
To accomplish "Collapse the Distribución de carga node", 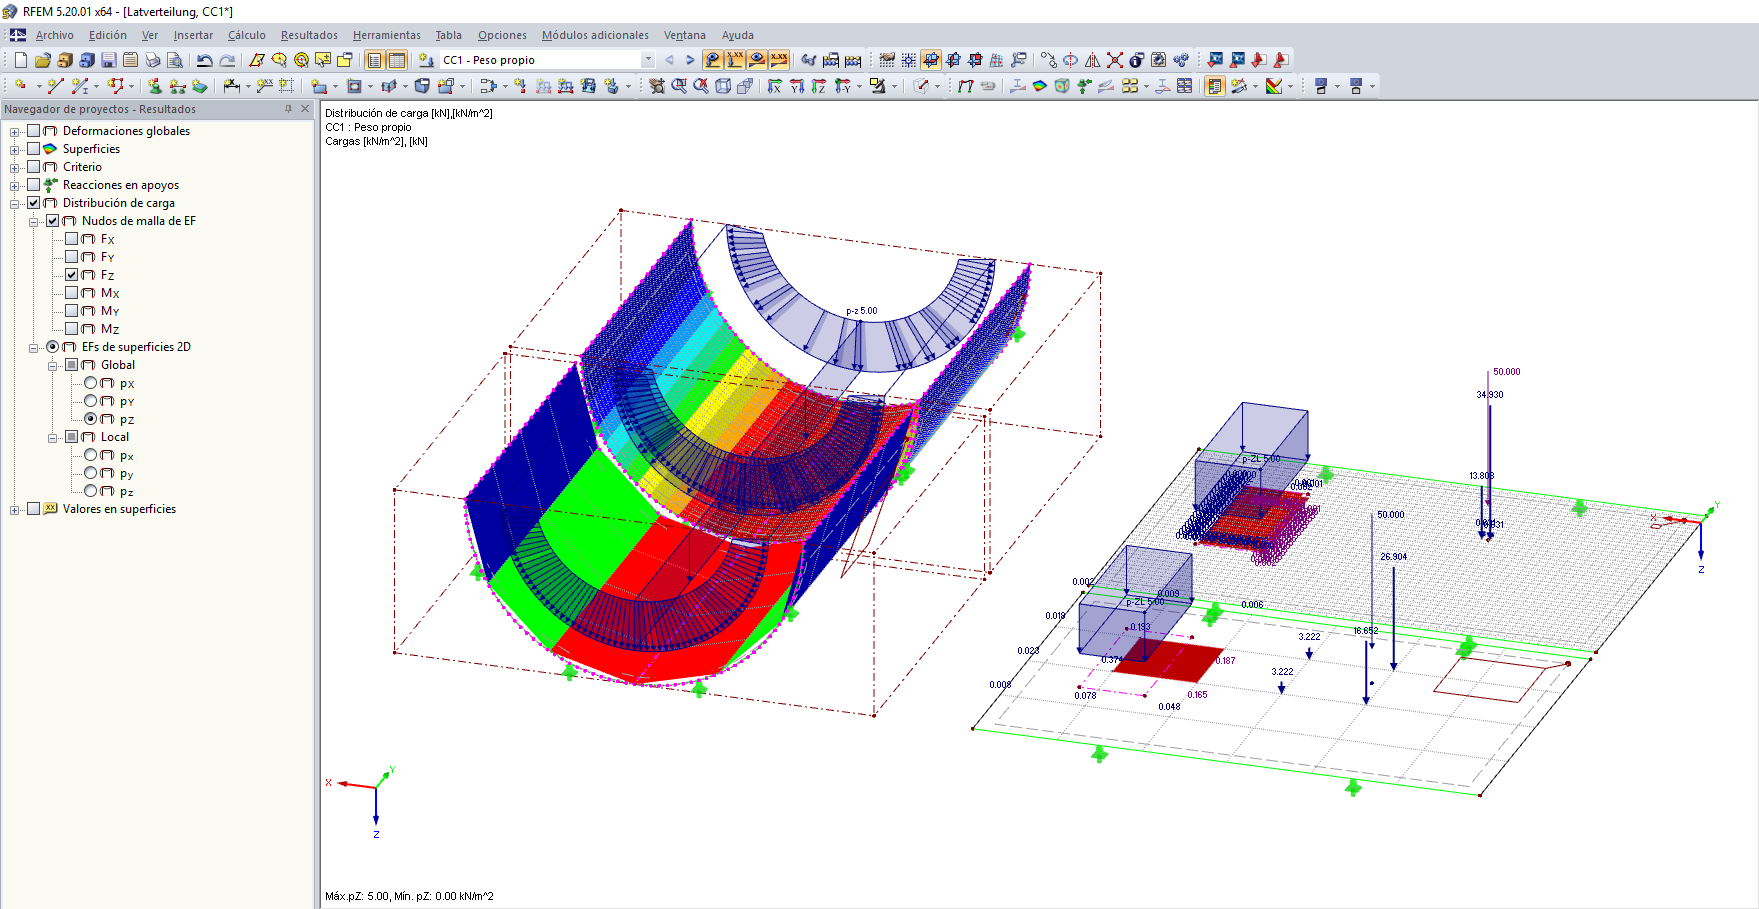I will 15,204.
